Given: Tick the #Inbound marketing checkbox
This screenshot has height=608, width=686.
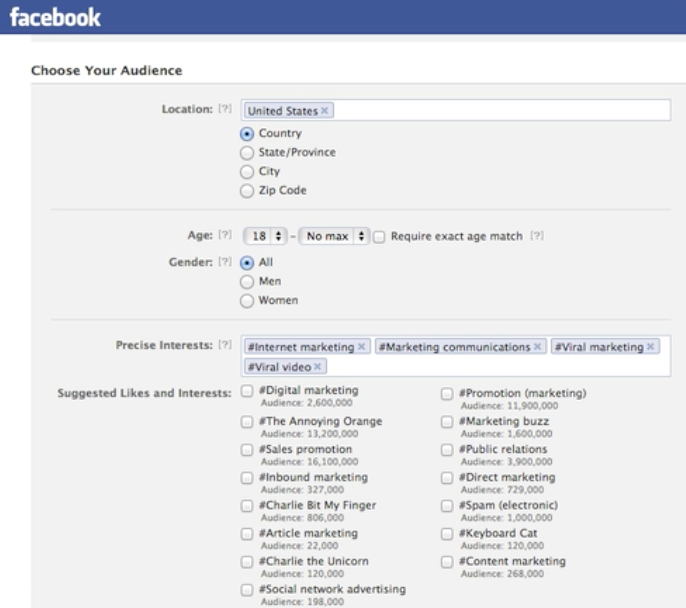Looking at the screenshot, I should click(247, 478).
